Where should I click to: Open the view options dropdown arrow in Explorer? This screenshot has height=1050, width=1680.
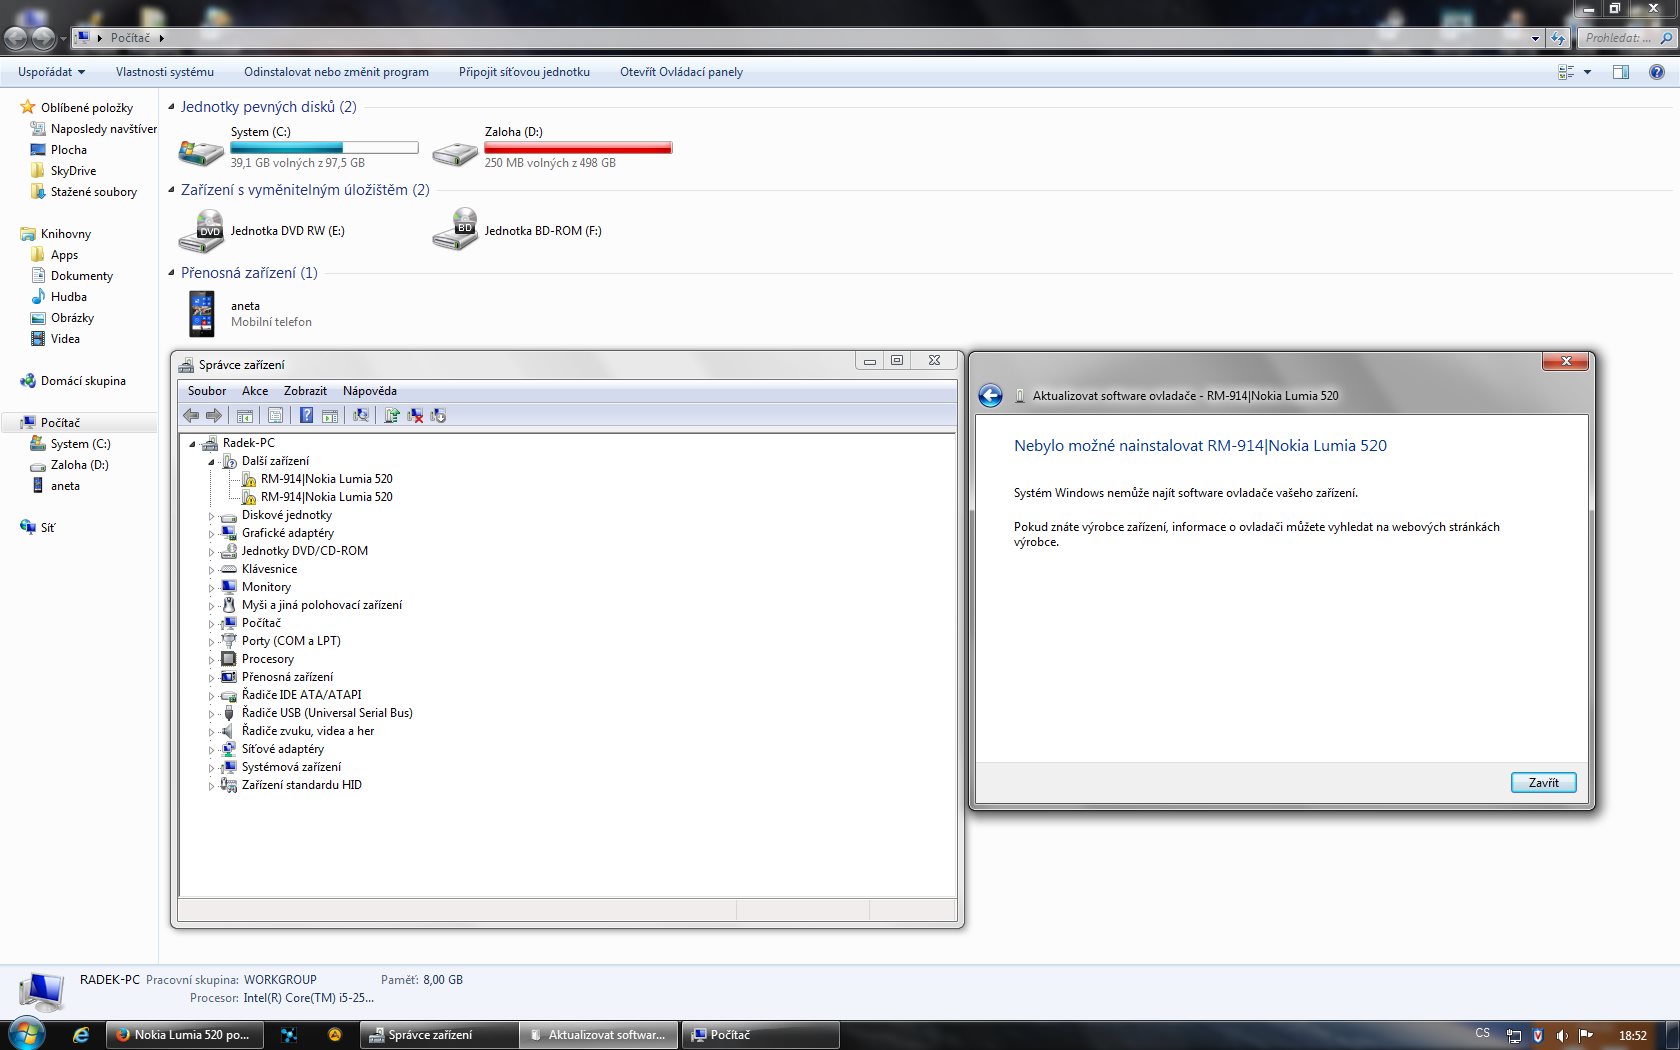point(1587,72)
